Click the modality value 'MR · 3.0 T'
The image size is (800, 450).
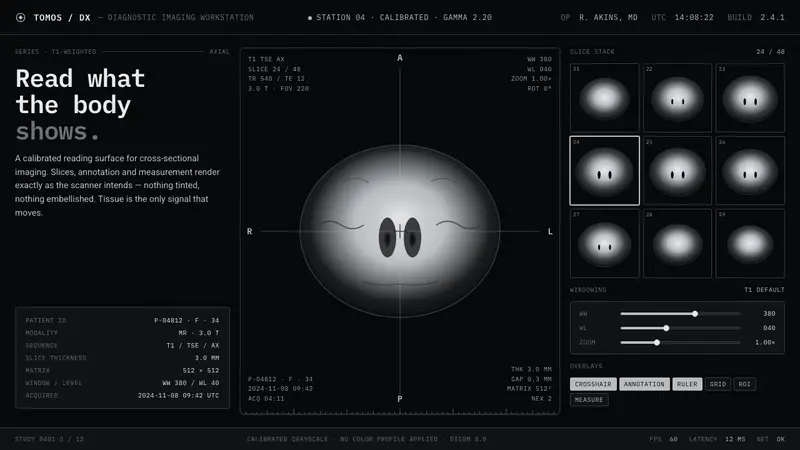coord(199,333)
